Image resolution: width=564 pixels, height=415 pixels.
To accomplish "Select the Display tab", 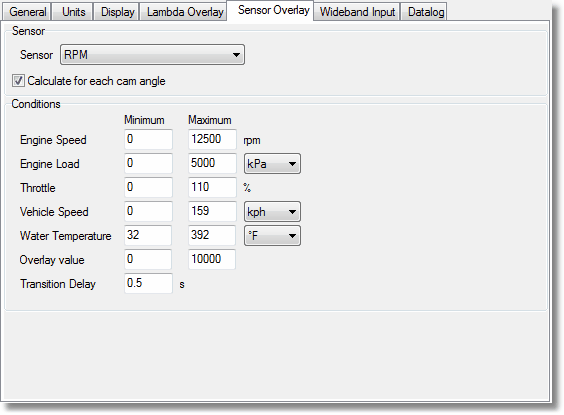I will [x=117, y=12].
